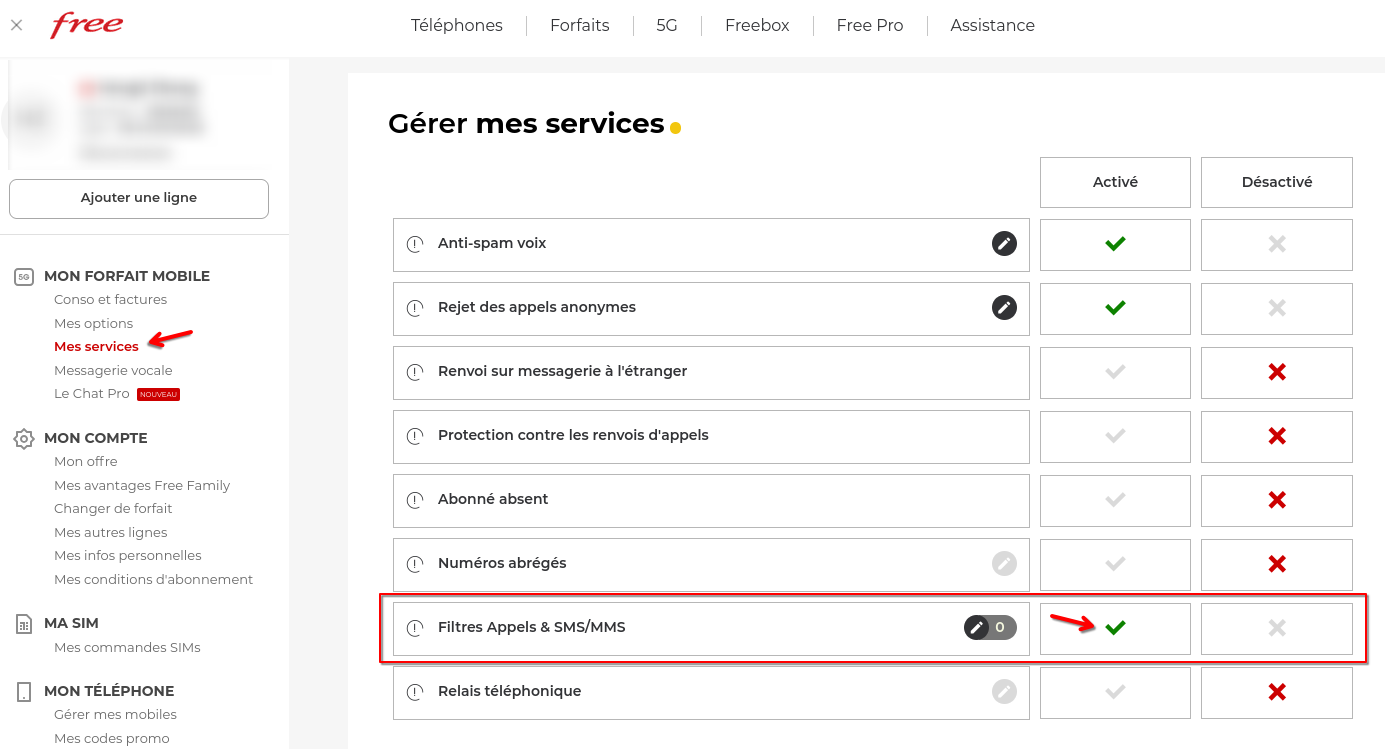Keep Relais téléphonique disabled via red cross
The image size is (1385, 749).
(x=1277, y=692)
